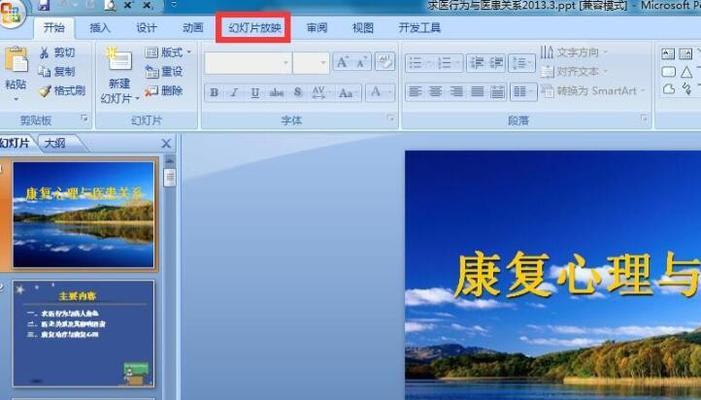Image resolution: width=701 pixels, height=400 pixels.
Task: Select the Triangle shape
Action: point(687,72)
